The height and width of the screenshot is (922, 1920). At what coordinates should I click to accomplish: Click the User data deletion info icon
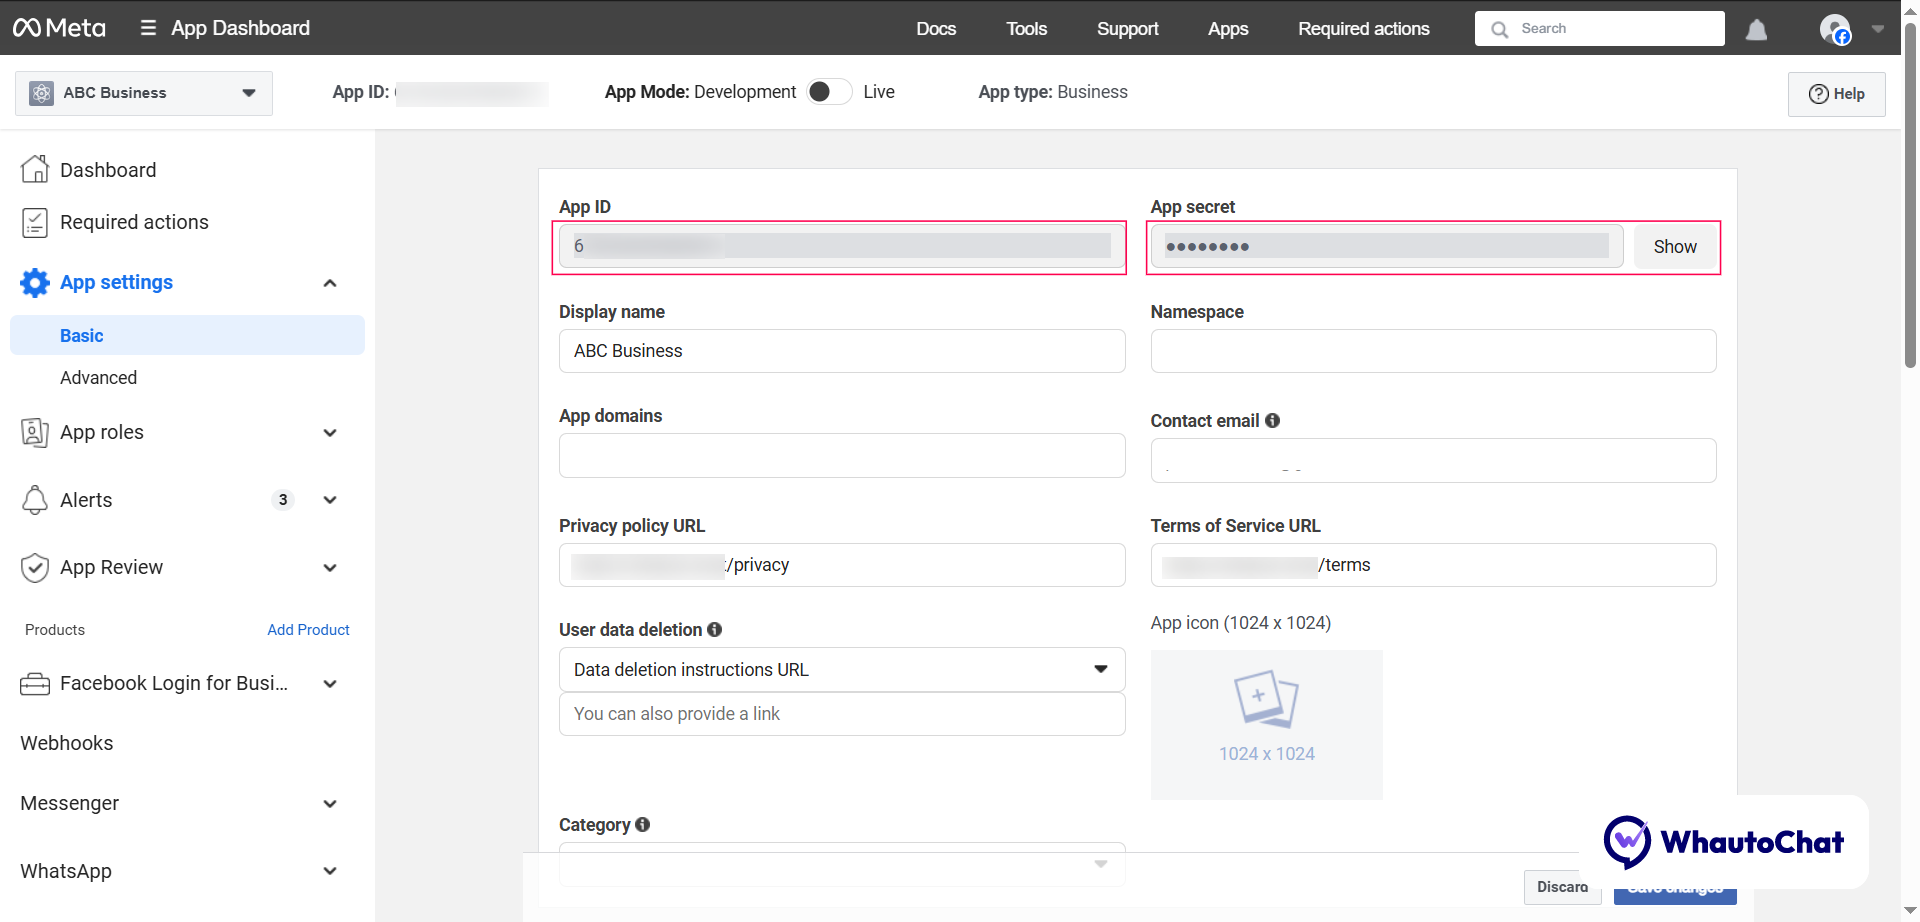click(x=714, y=629)
